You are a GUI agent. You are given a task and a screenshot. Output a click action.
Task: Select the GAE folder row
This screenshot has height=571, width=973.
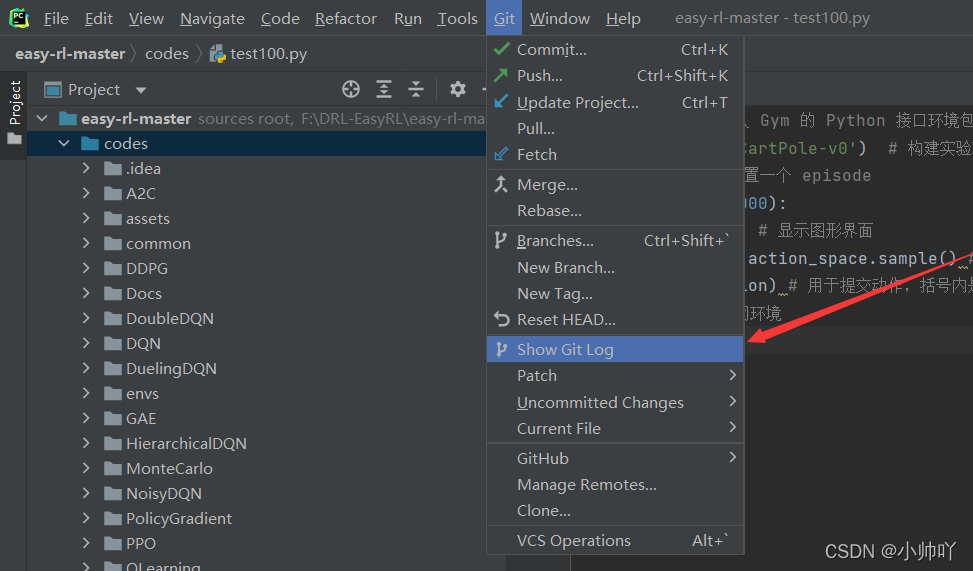(256, 418)
